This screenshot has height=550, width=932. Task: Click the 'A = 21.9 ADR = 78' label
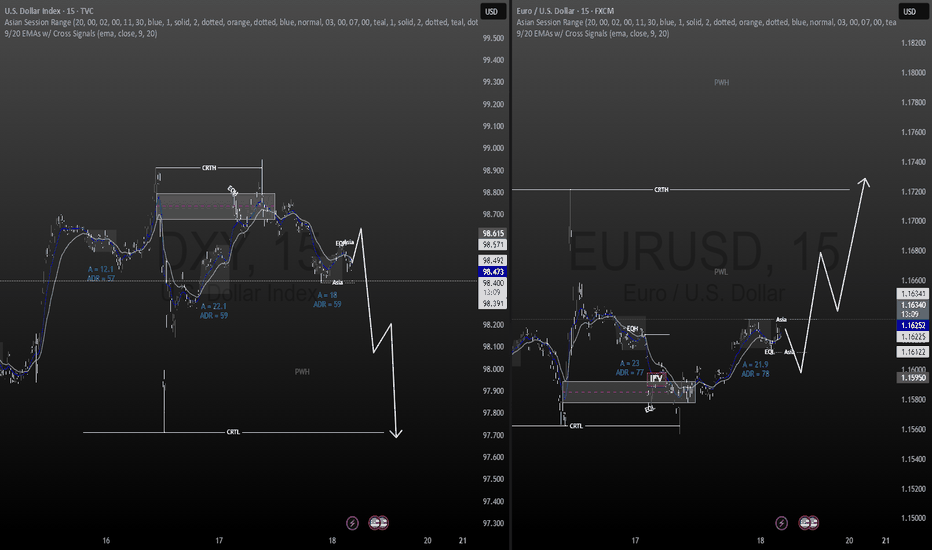(x=755, y=369)
